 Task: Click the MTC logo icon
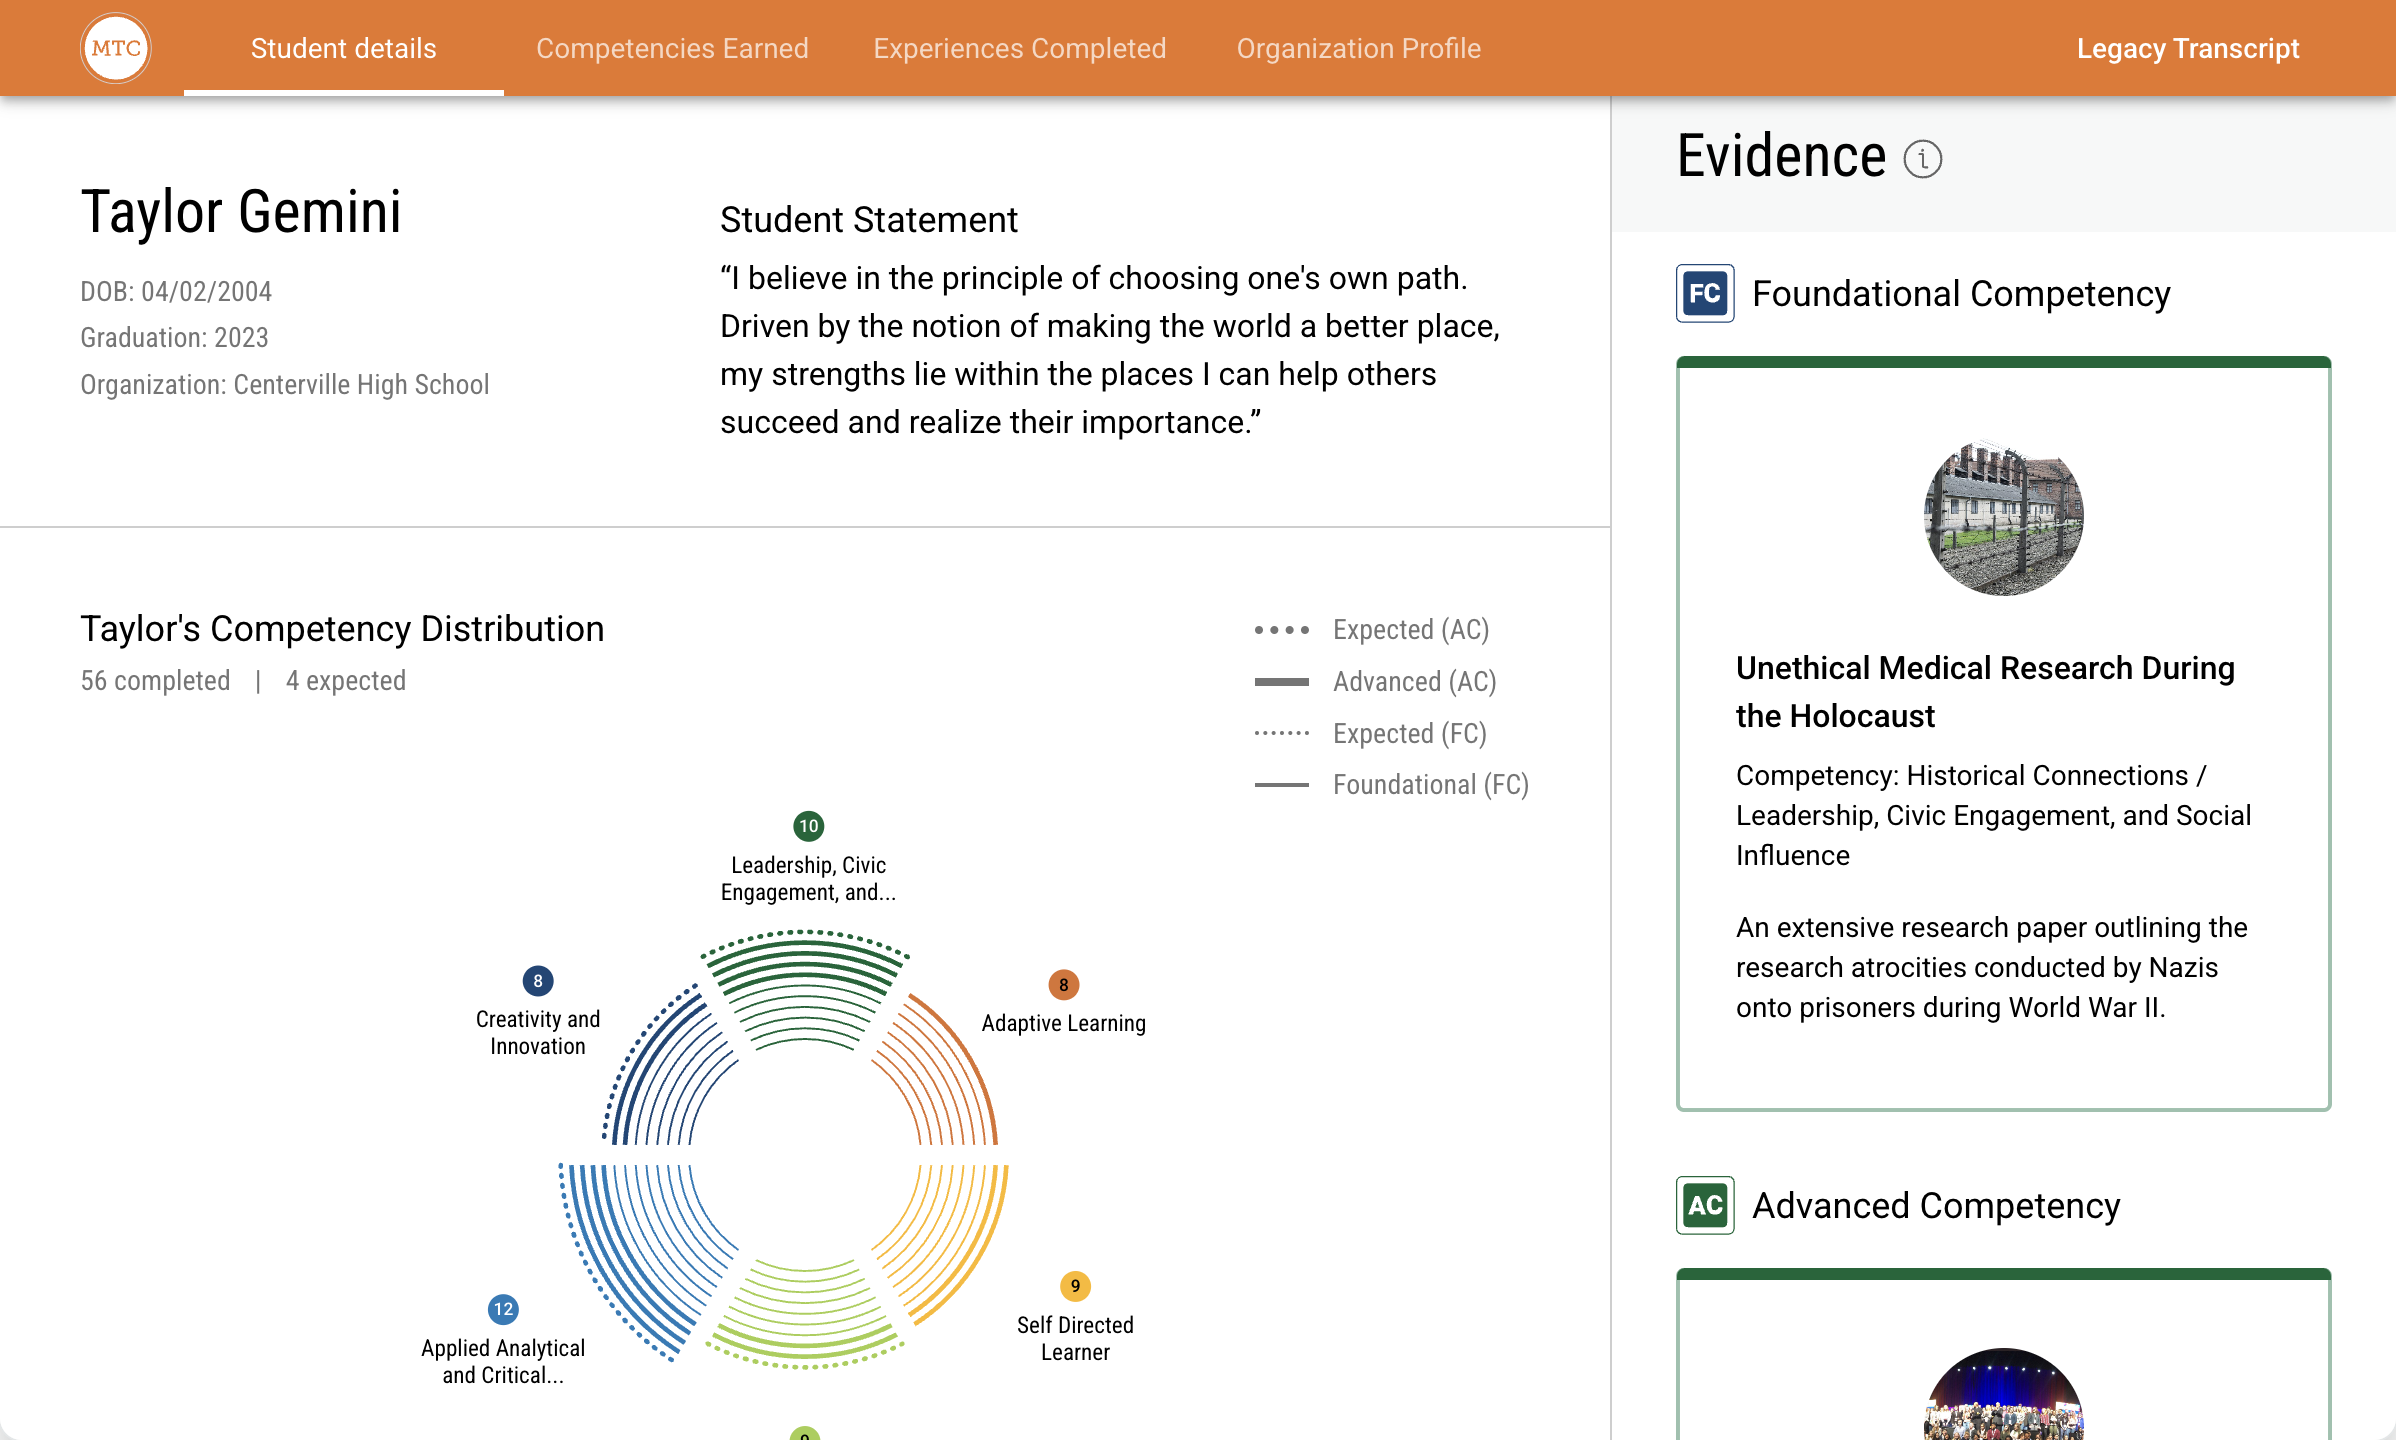pos(116,48)
